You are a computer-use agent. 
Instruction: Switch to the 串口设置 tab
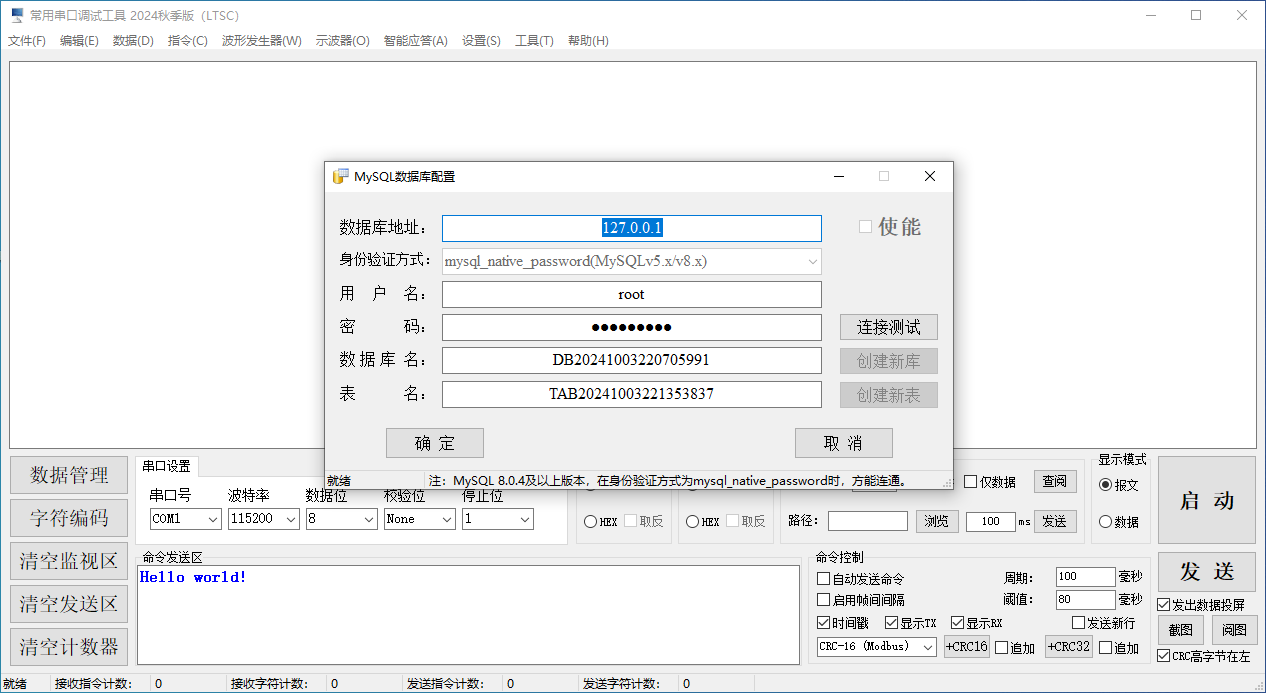click(166, 466)
